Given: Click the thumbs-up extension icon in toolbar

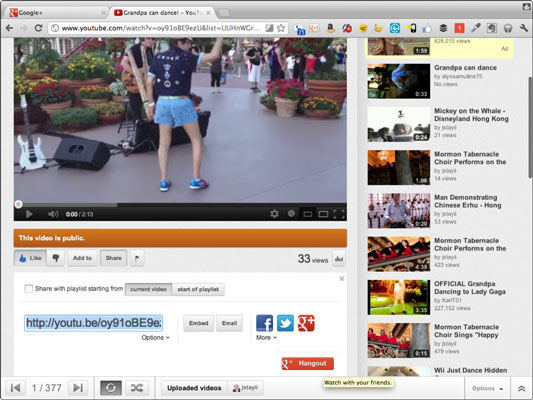Looking at the screenshot, I should [x=427, y=28].
